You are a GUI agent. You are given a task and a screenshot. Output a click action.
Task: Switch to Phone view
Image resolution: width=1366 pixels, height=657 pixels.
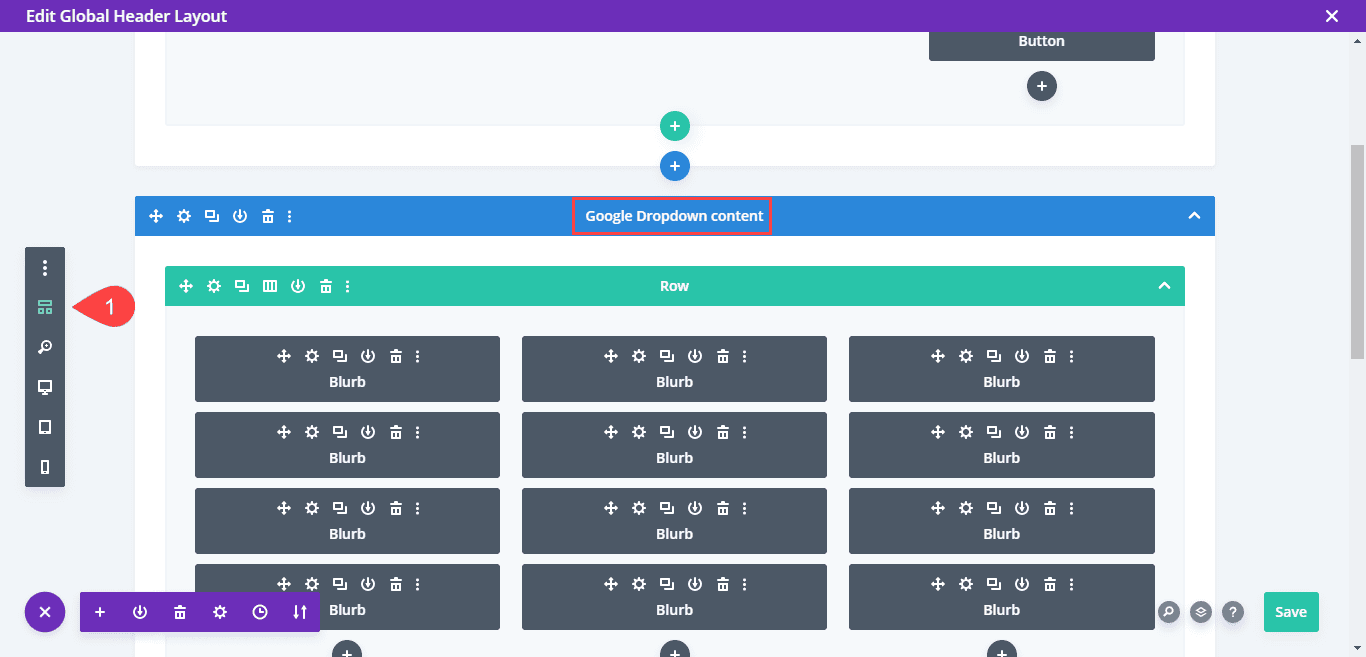click(45, 467)
